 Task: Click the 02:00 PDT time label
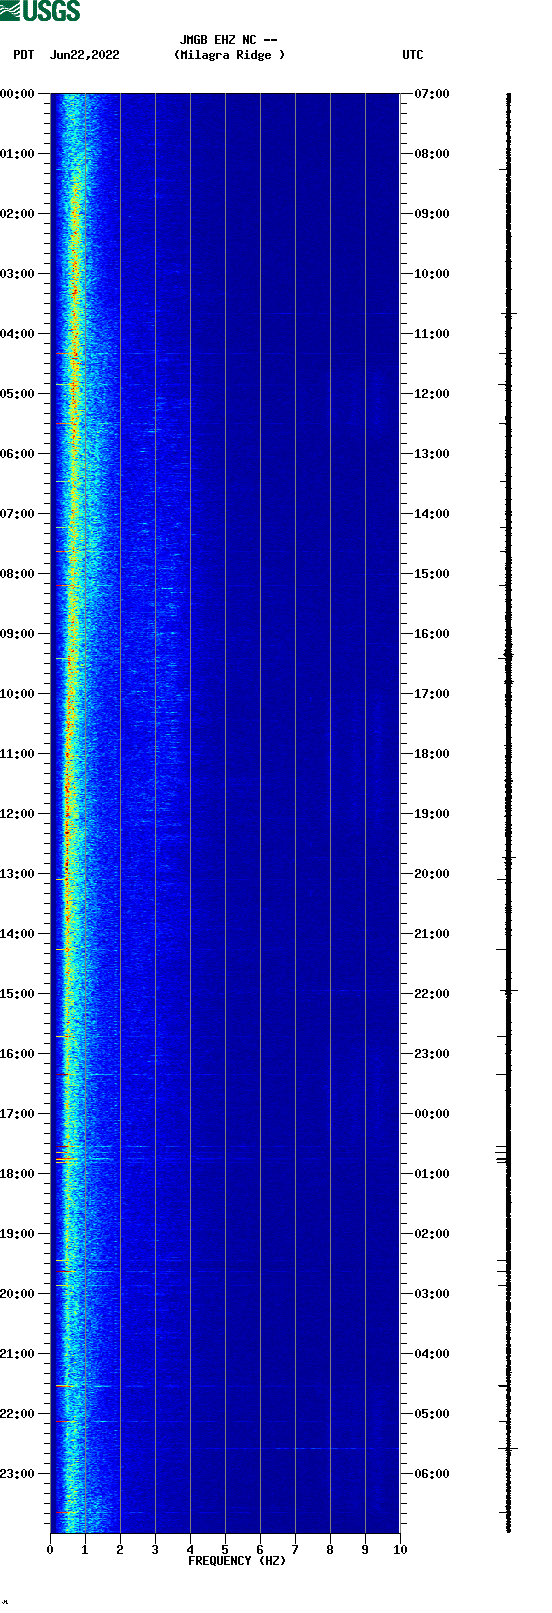(18, 214)
